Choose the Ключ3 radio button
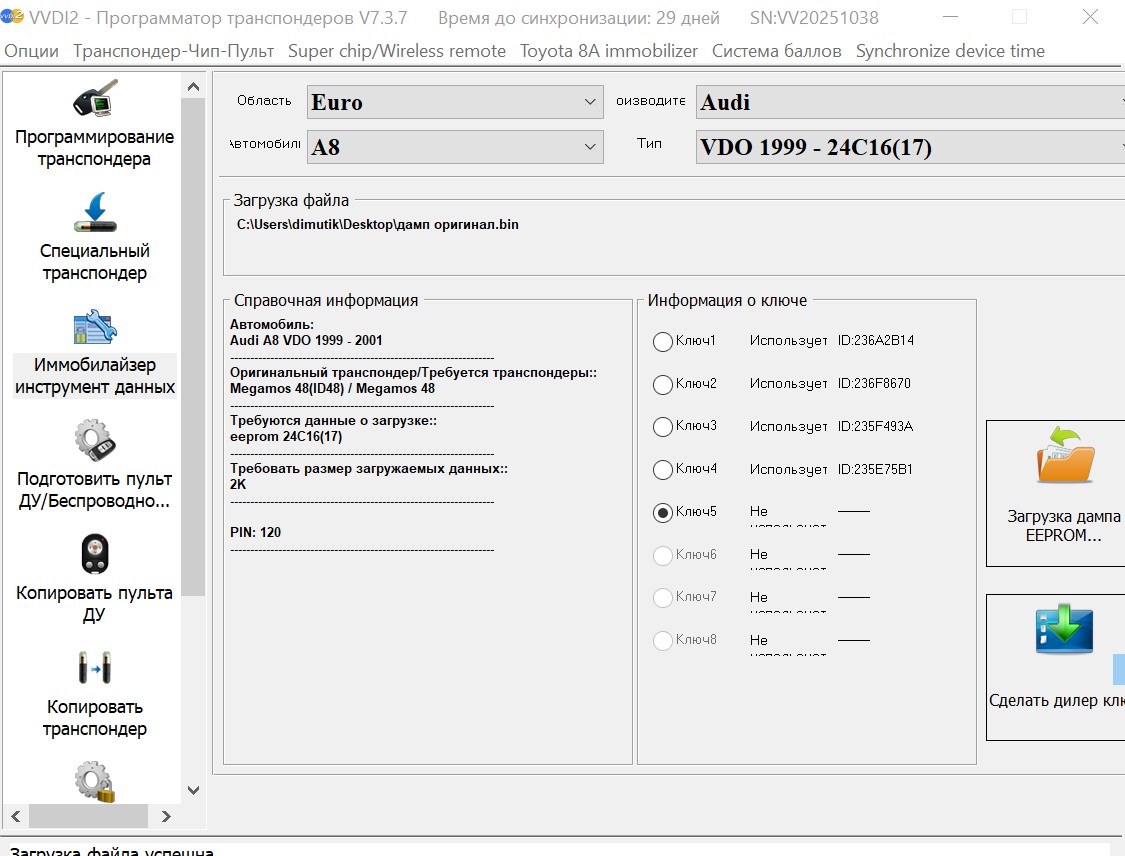This screenshot has width=1125, height=856. click(662, 427)
